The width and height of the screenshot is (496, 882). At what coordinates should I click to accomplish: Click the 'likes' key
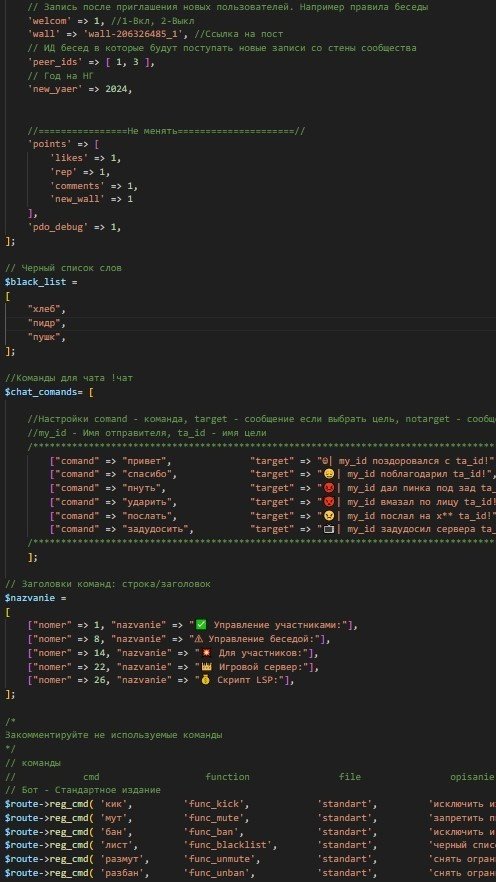tap(69, 159)
